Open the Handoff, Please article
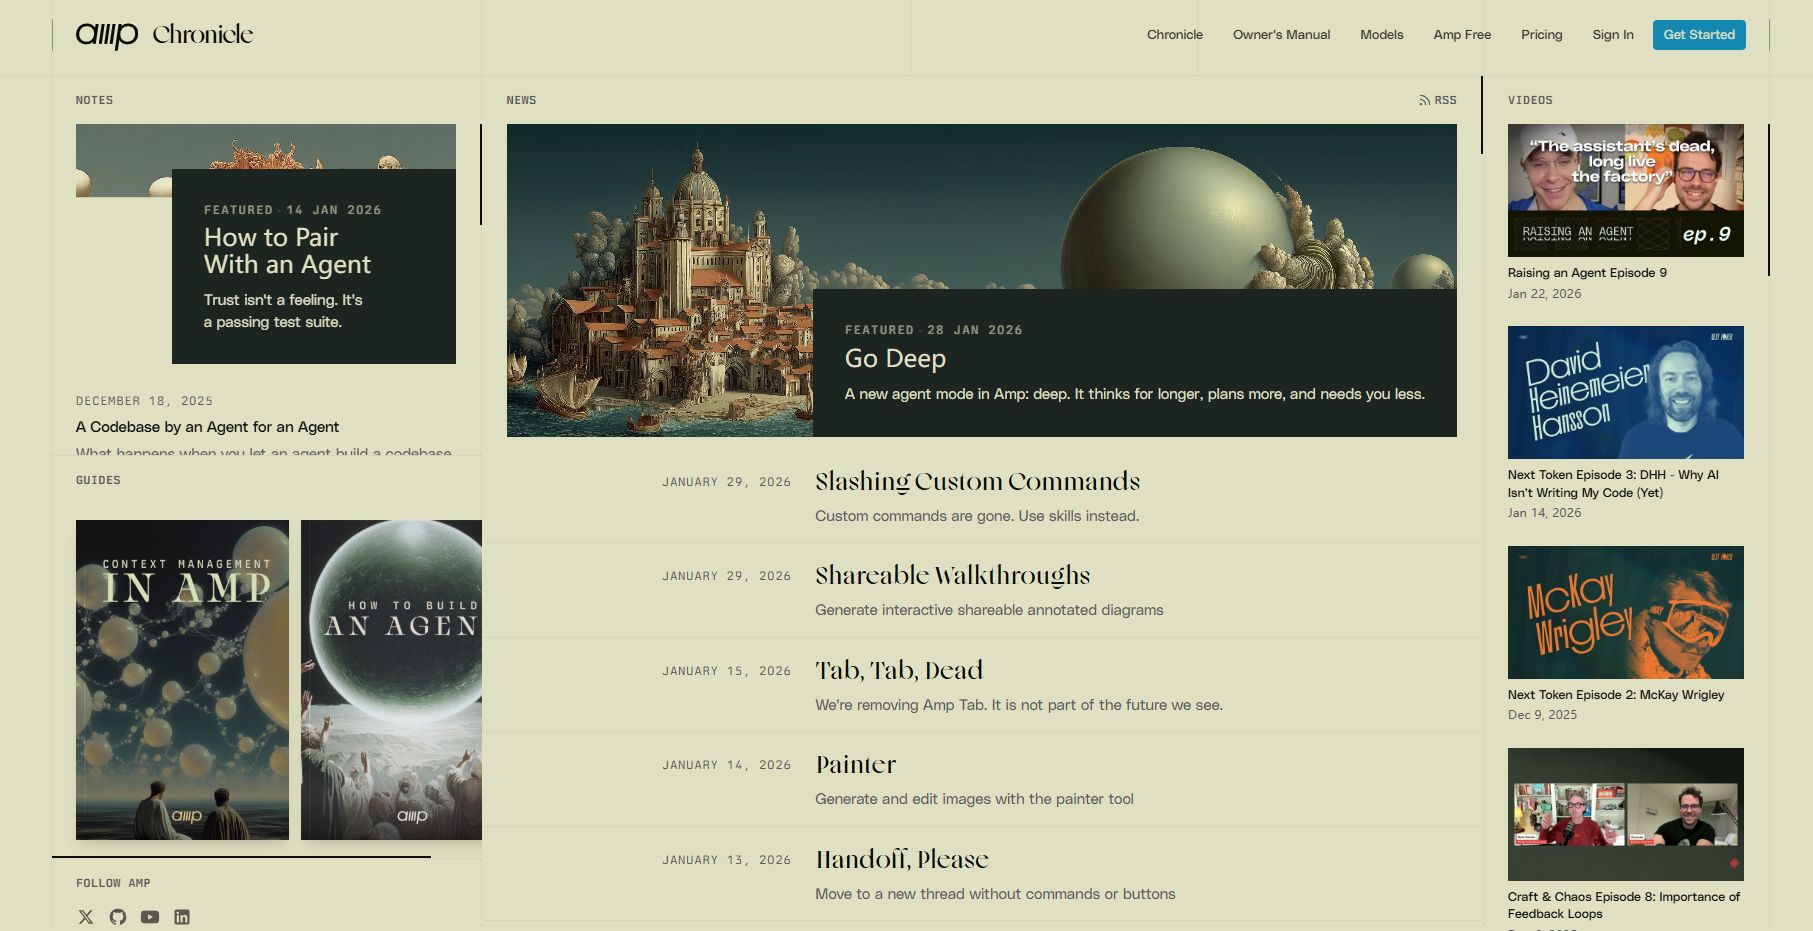 (x=902, y=860)
